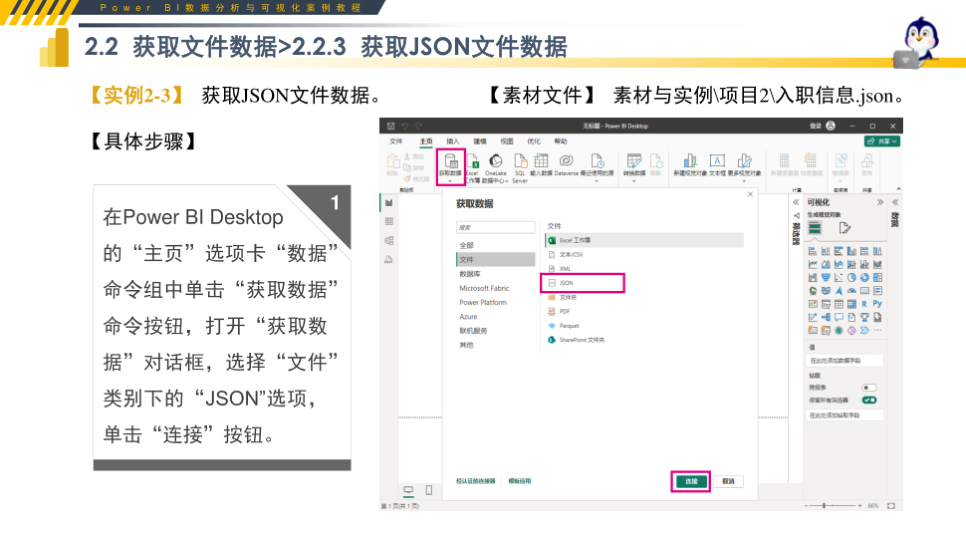The width and height of the screenshot is (966, 544).
Task: Switch to mobile layout icon at bottom
Action: pyautogui.click(x=429, y=490)
